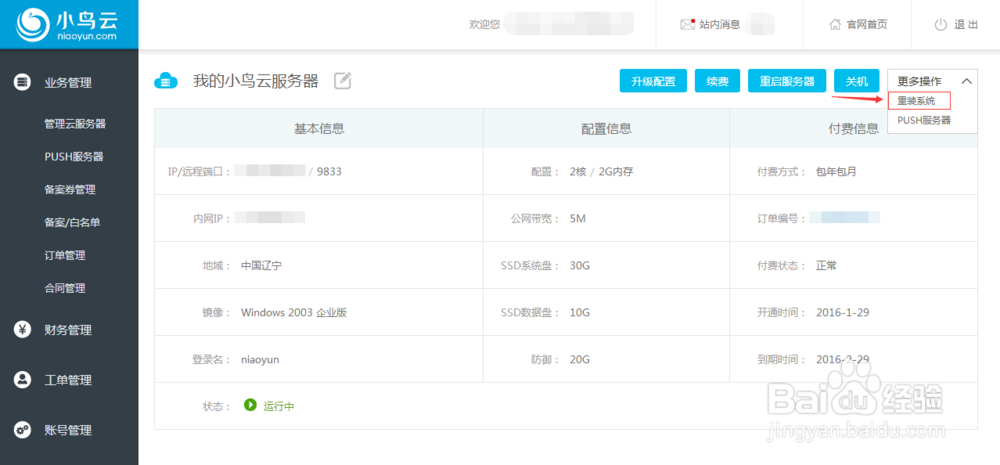Click the 2核 / 2G内存 value
The height and width of the screenshot is (465, 1000).
[x=601, y=172]
